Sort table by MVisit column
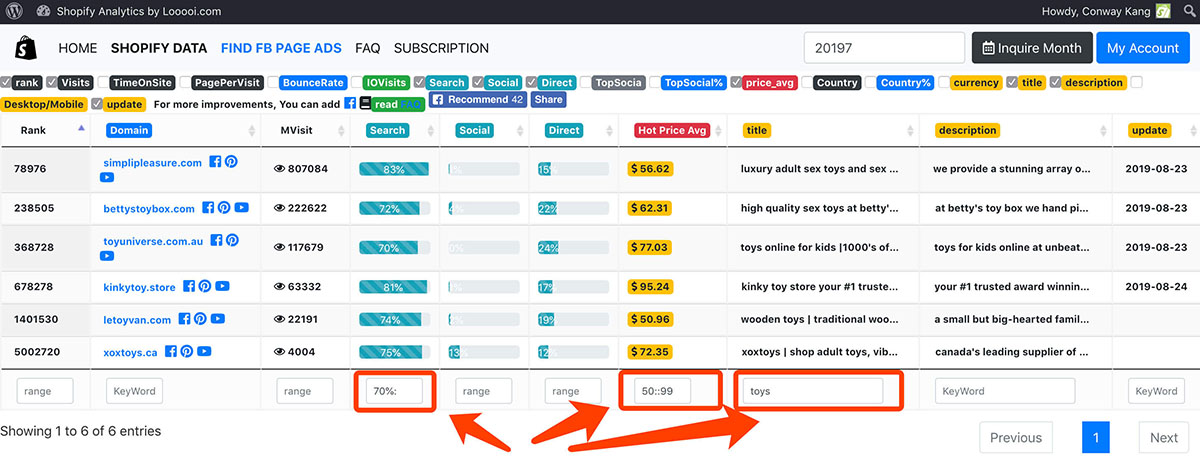This screenshot has width=1200, height=459. (306, 130)
